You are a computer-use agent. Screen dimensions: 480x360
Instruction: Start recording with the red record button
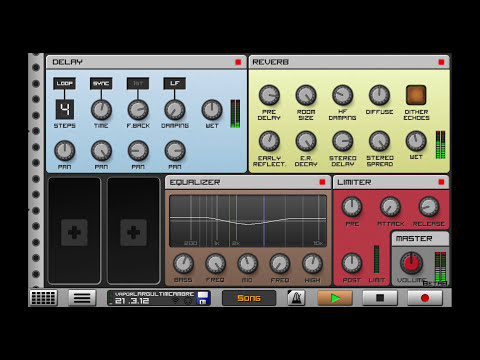click(x=425, y=298)
